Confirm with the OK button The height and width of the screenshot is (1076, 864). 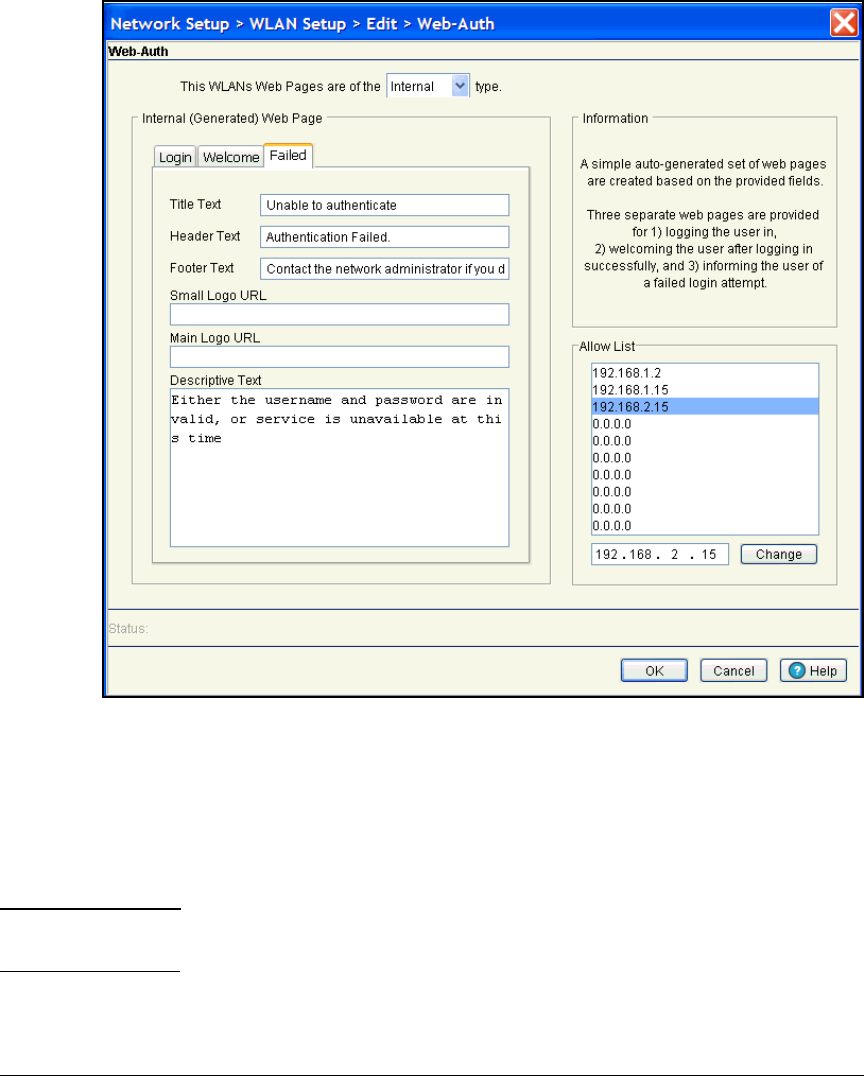click(654, 670)
